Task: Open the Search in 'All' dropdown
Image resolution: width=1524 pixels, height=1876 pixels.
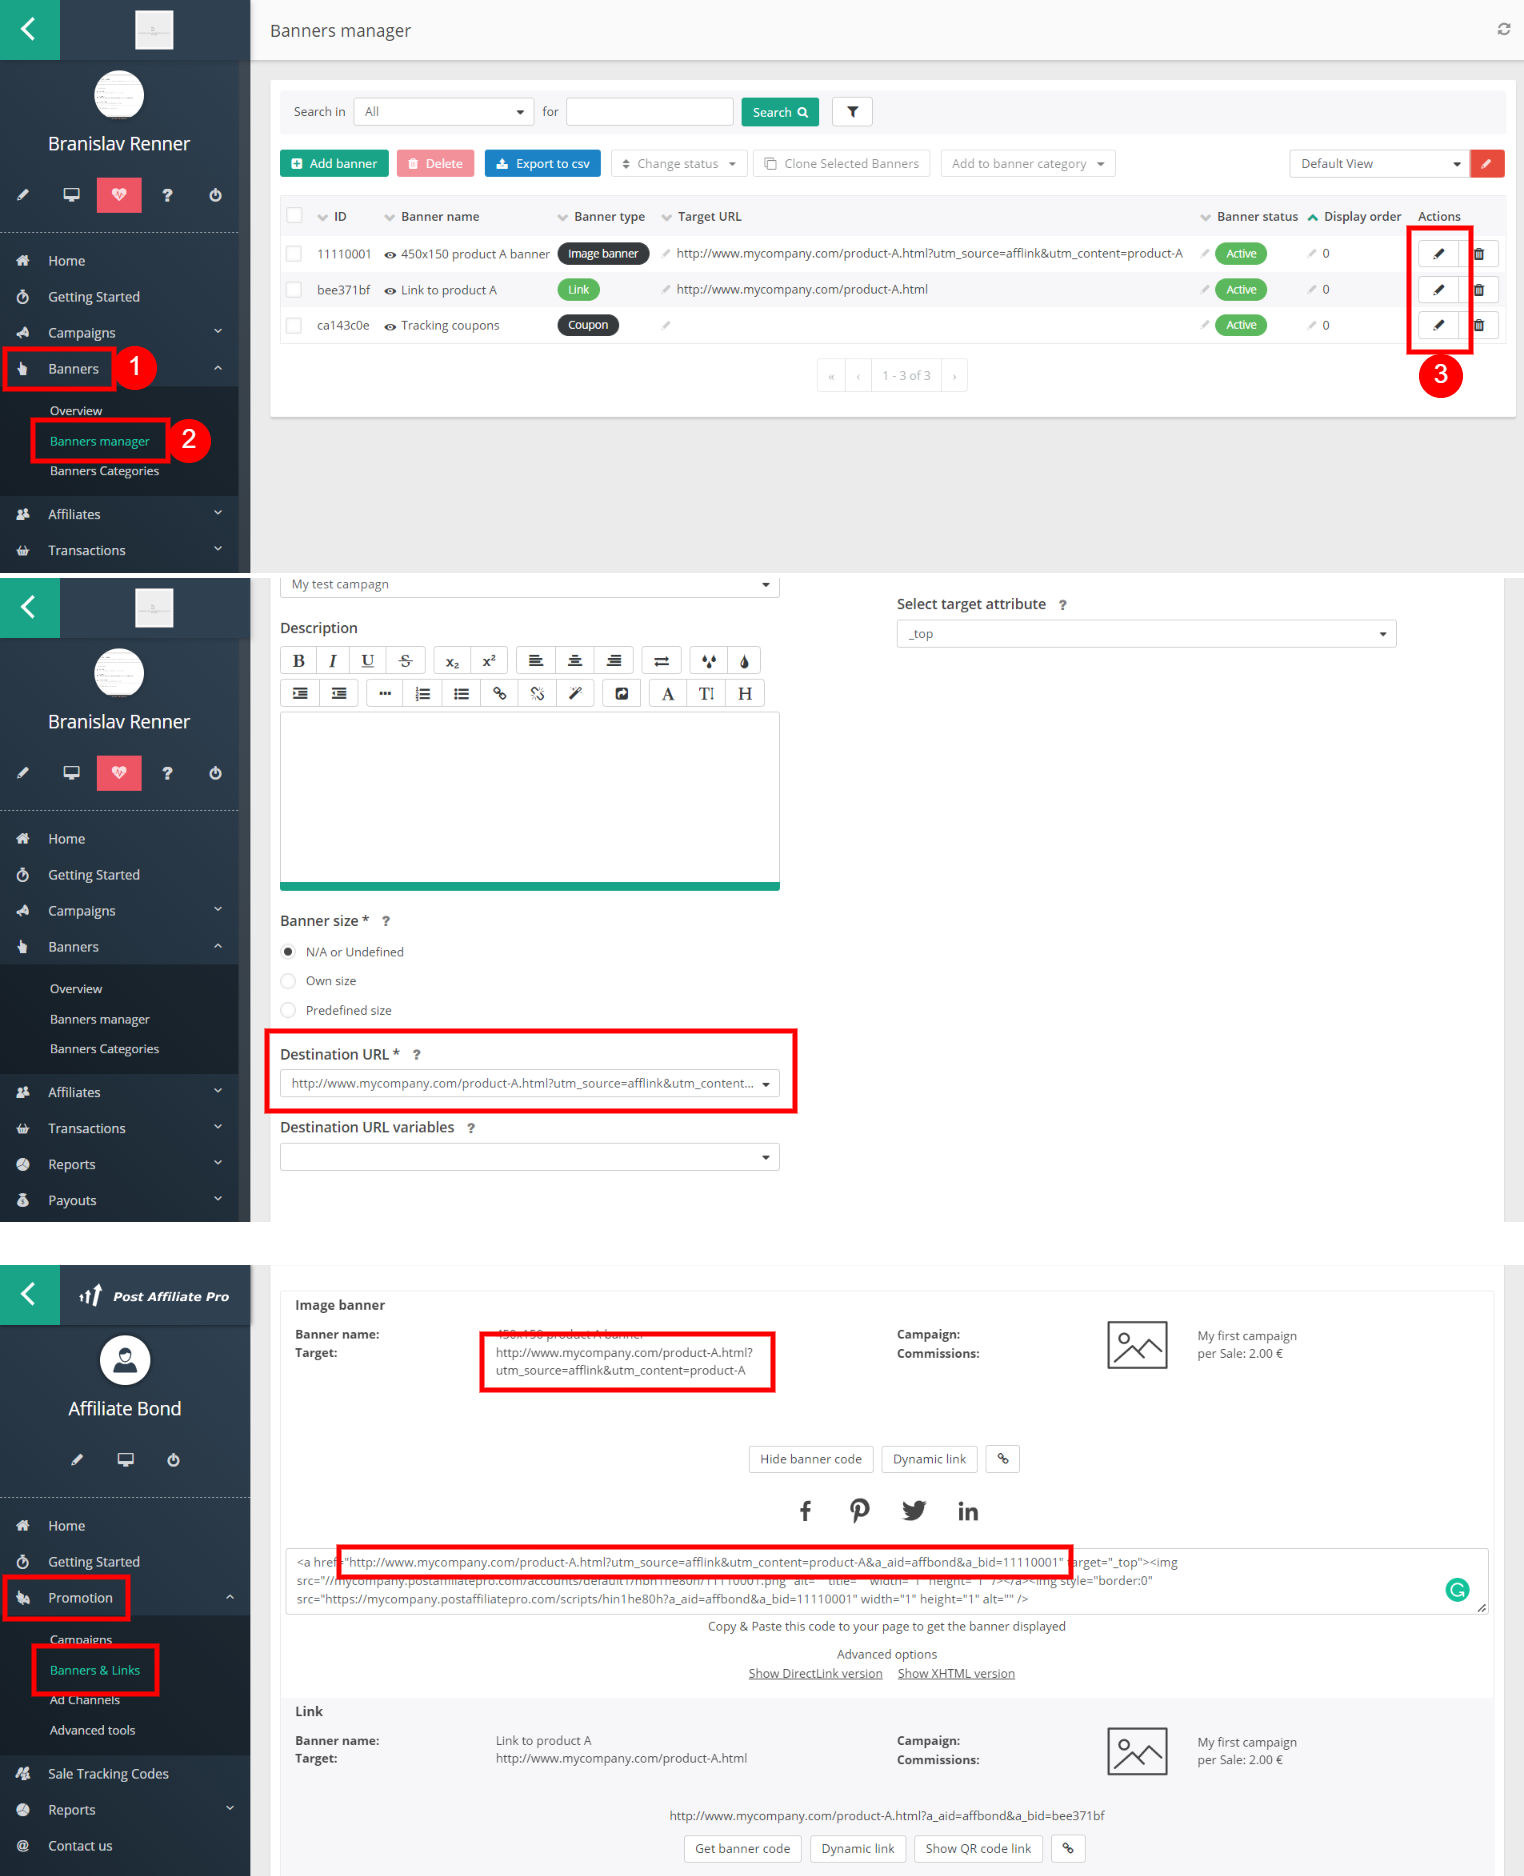Action: point(444,112)
